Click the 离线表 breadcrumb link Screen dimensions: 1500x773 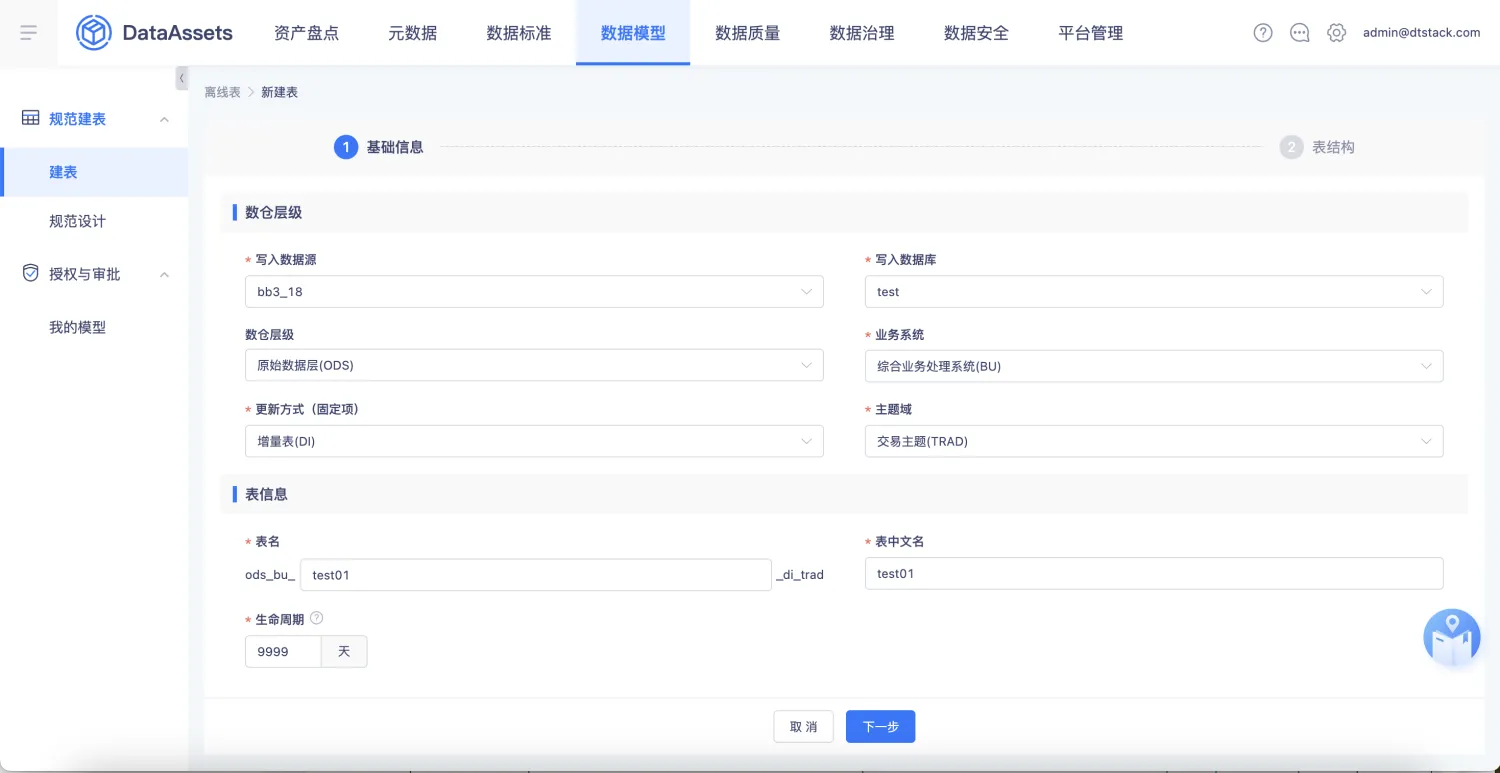click(222, 92)
